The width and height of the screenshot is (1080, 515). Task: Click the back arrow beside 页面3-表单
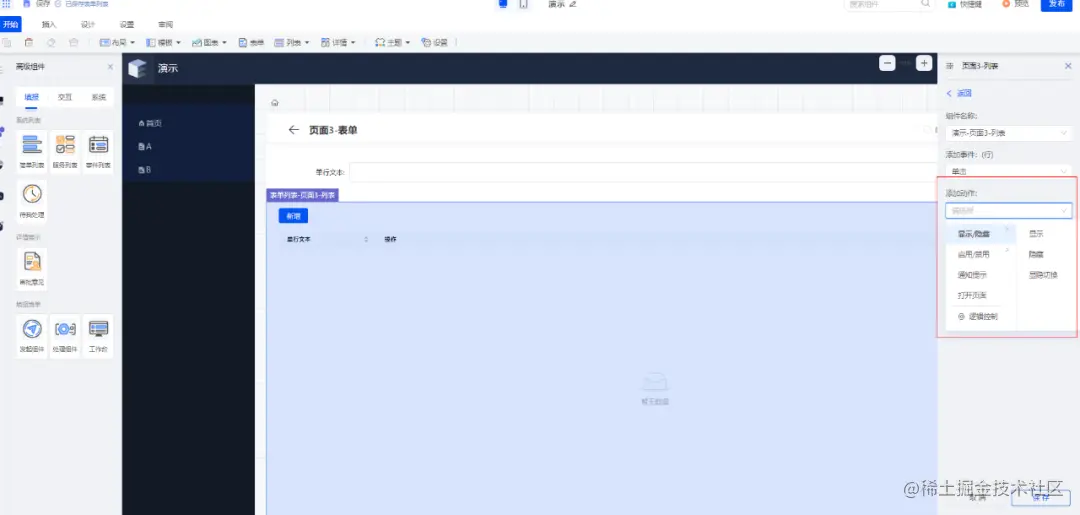tap(294, 130)
